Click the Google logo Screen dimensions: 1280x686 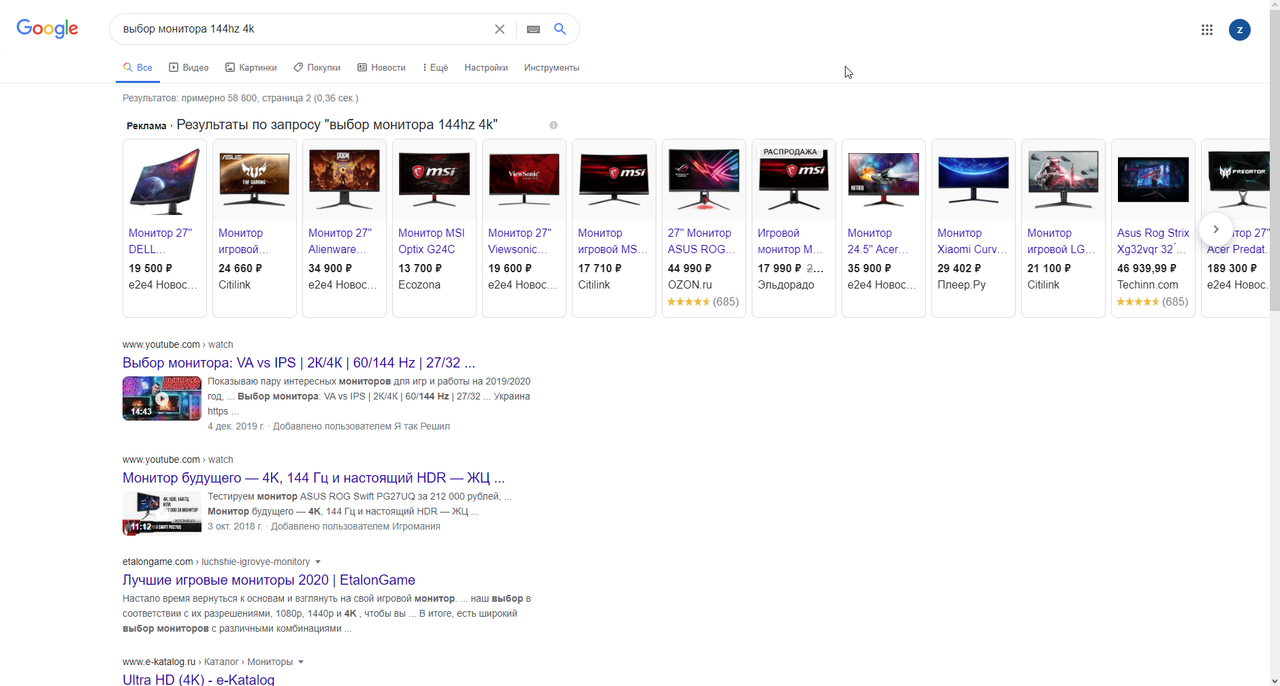coord(47,29)
